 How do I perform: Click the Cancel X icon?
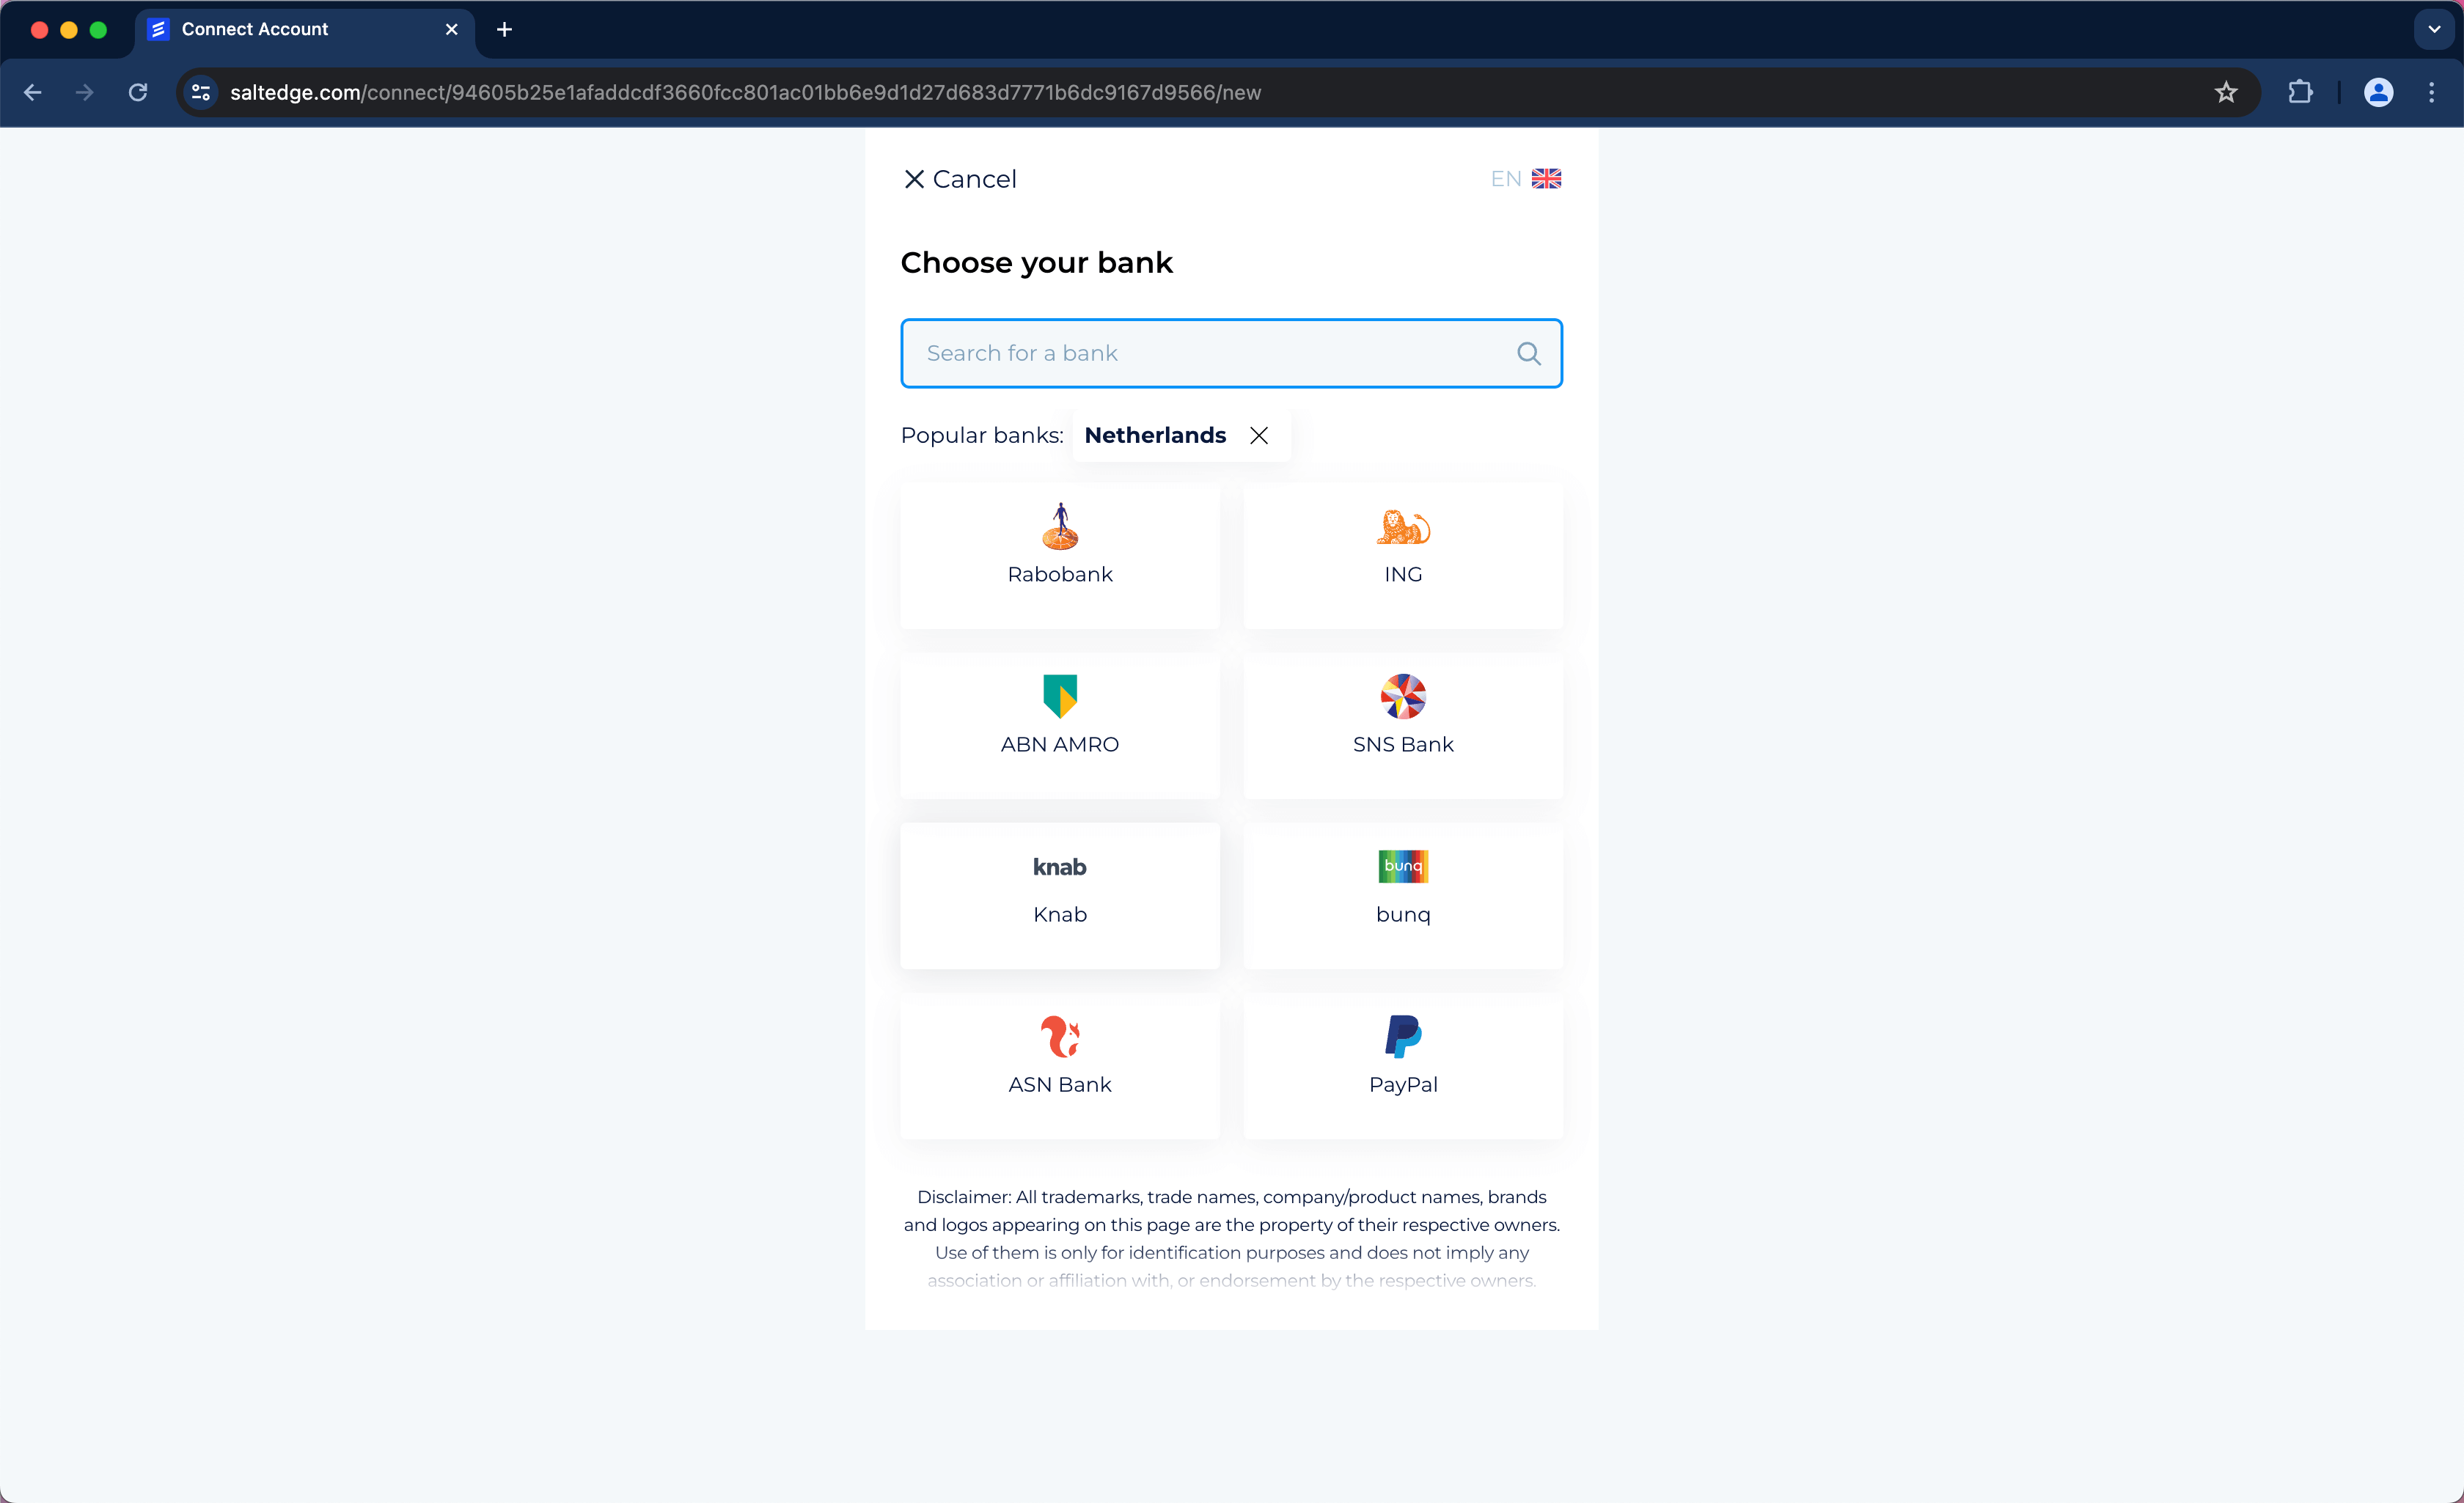click(x=914, y=179)
